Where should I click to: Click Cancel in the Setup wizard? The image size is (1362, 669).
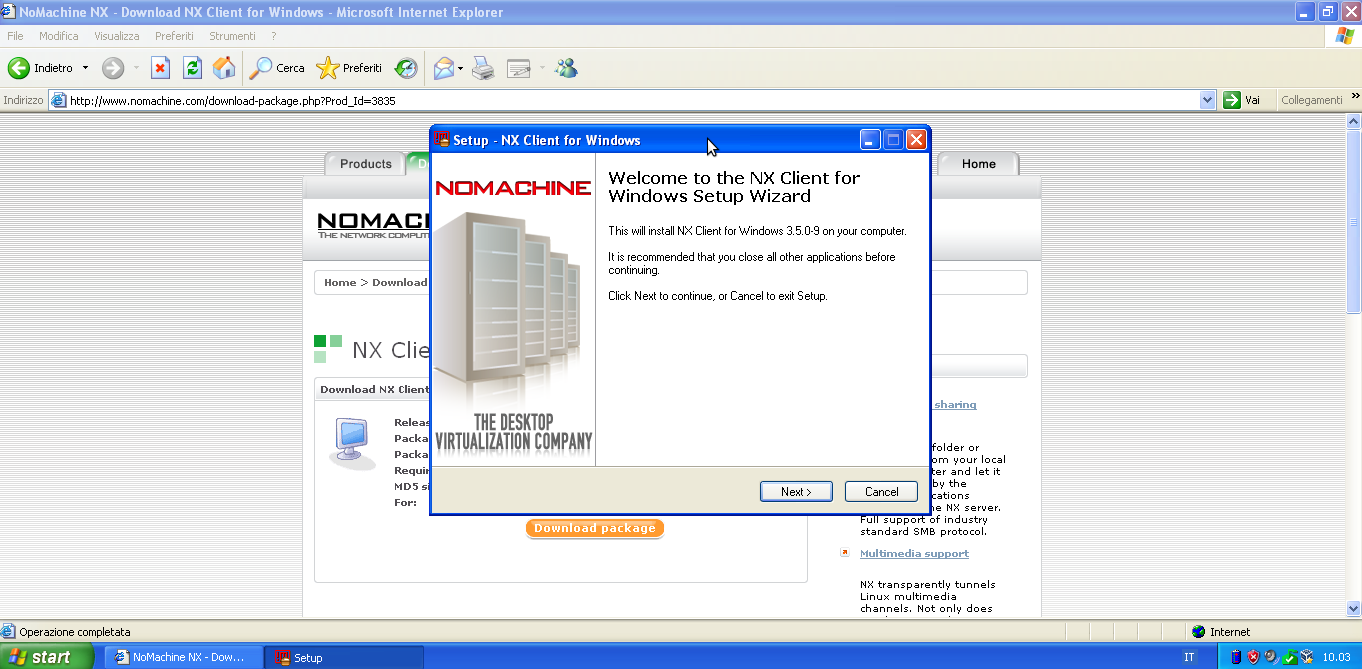[x=881, y=491]
